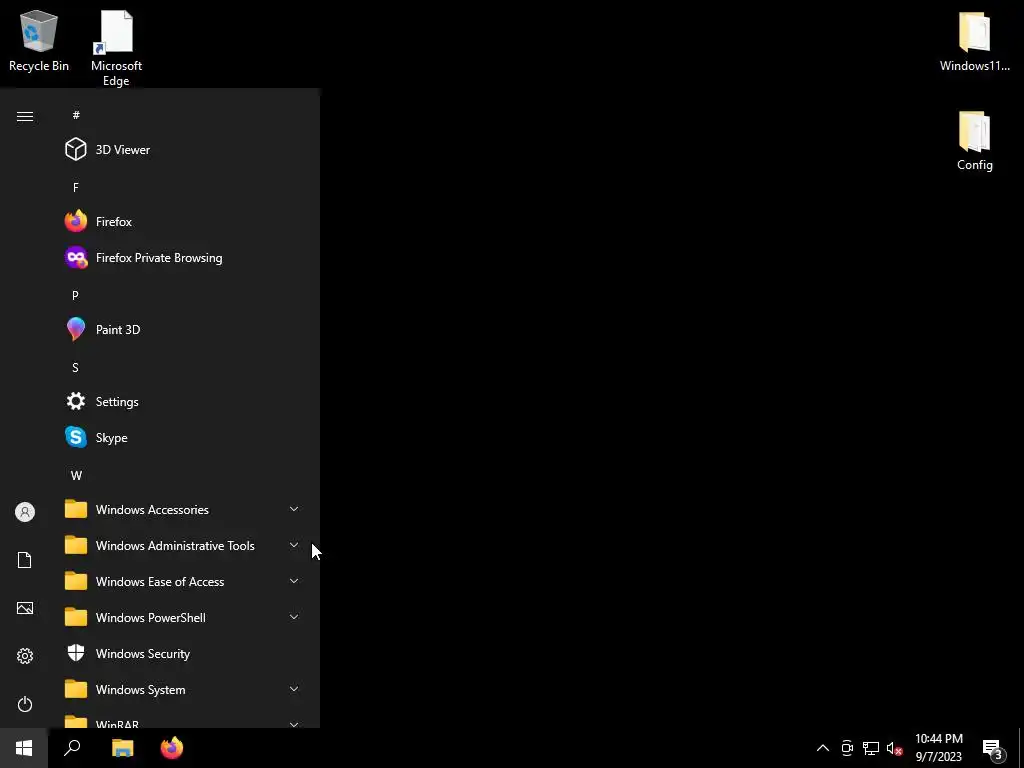Open the network status tray icon
This screenshot has width=1024, height=768.
(x=871, y=748)
